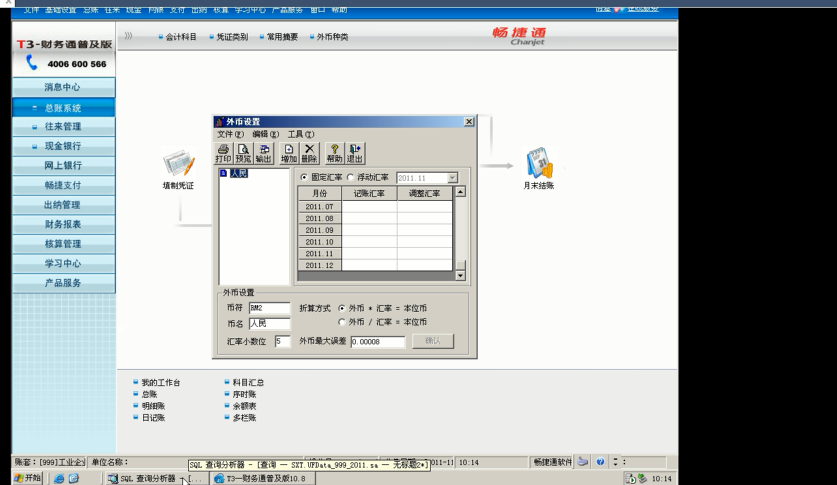Viewport: 837px width, 485px height.
Task: Open 核算管理 in the sidebar
Action: (64, 244)
